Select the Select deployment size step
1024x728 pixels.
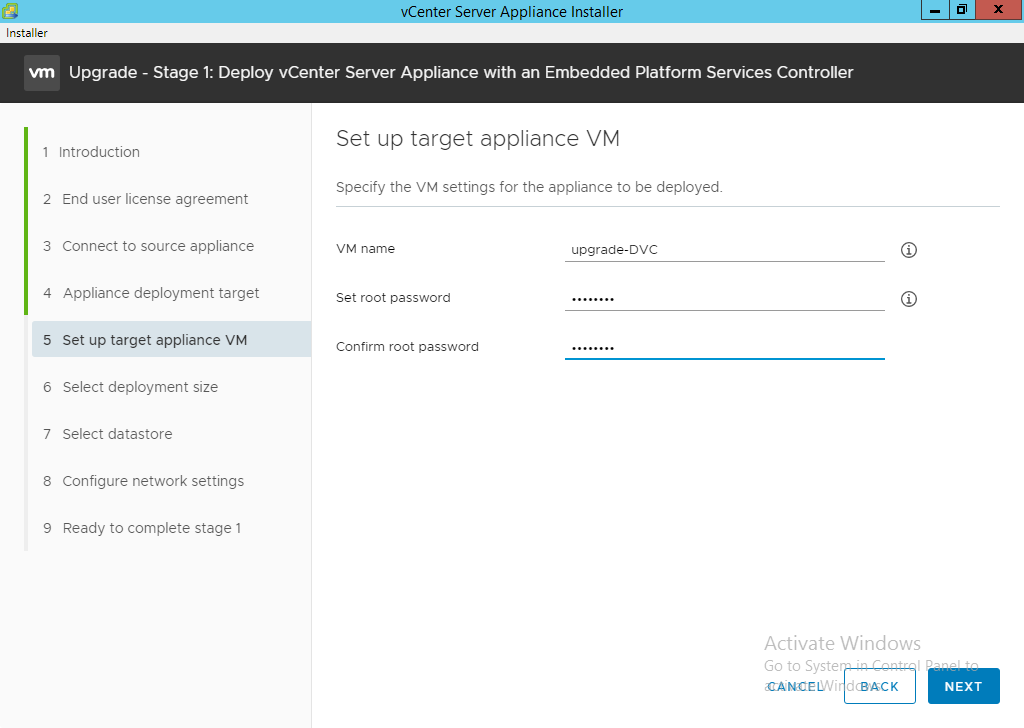pyautogui.click(x=131, y=387)
